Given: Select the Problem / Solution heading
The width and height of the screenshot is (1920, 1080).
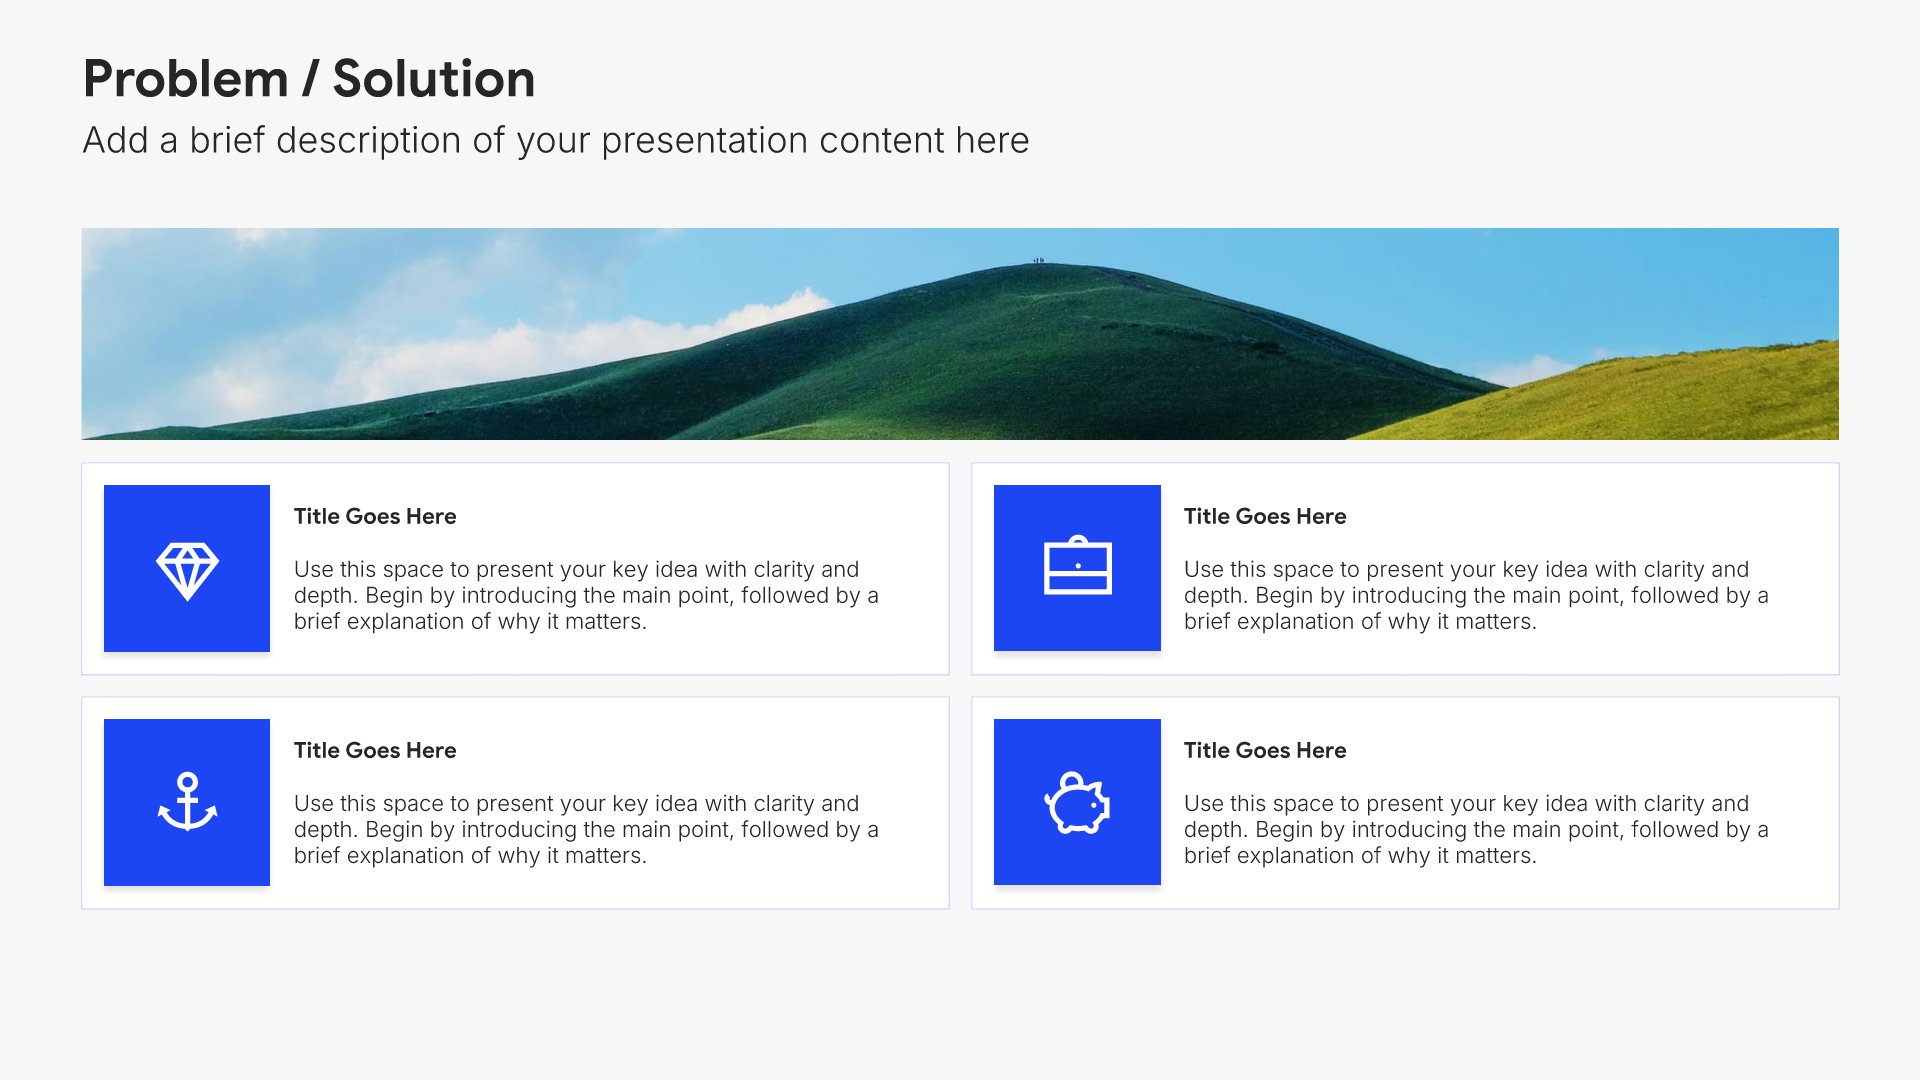Looking at the screenshot, I should coord(309,79).
